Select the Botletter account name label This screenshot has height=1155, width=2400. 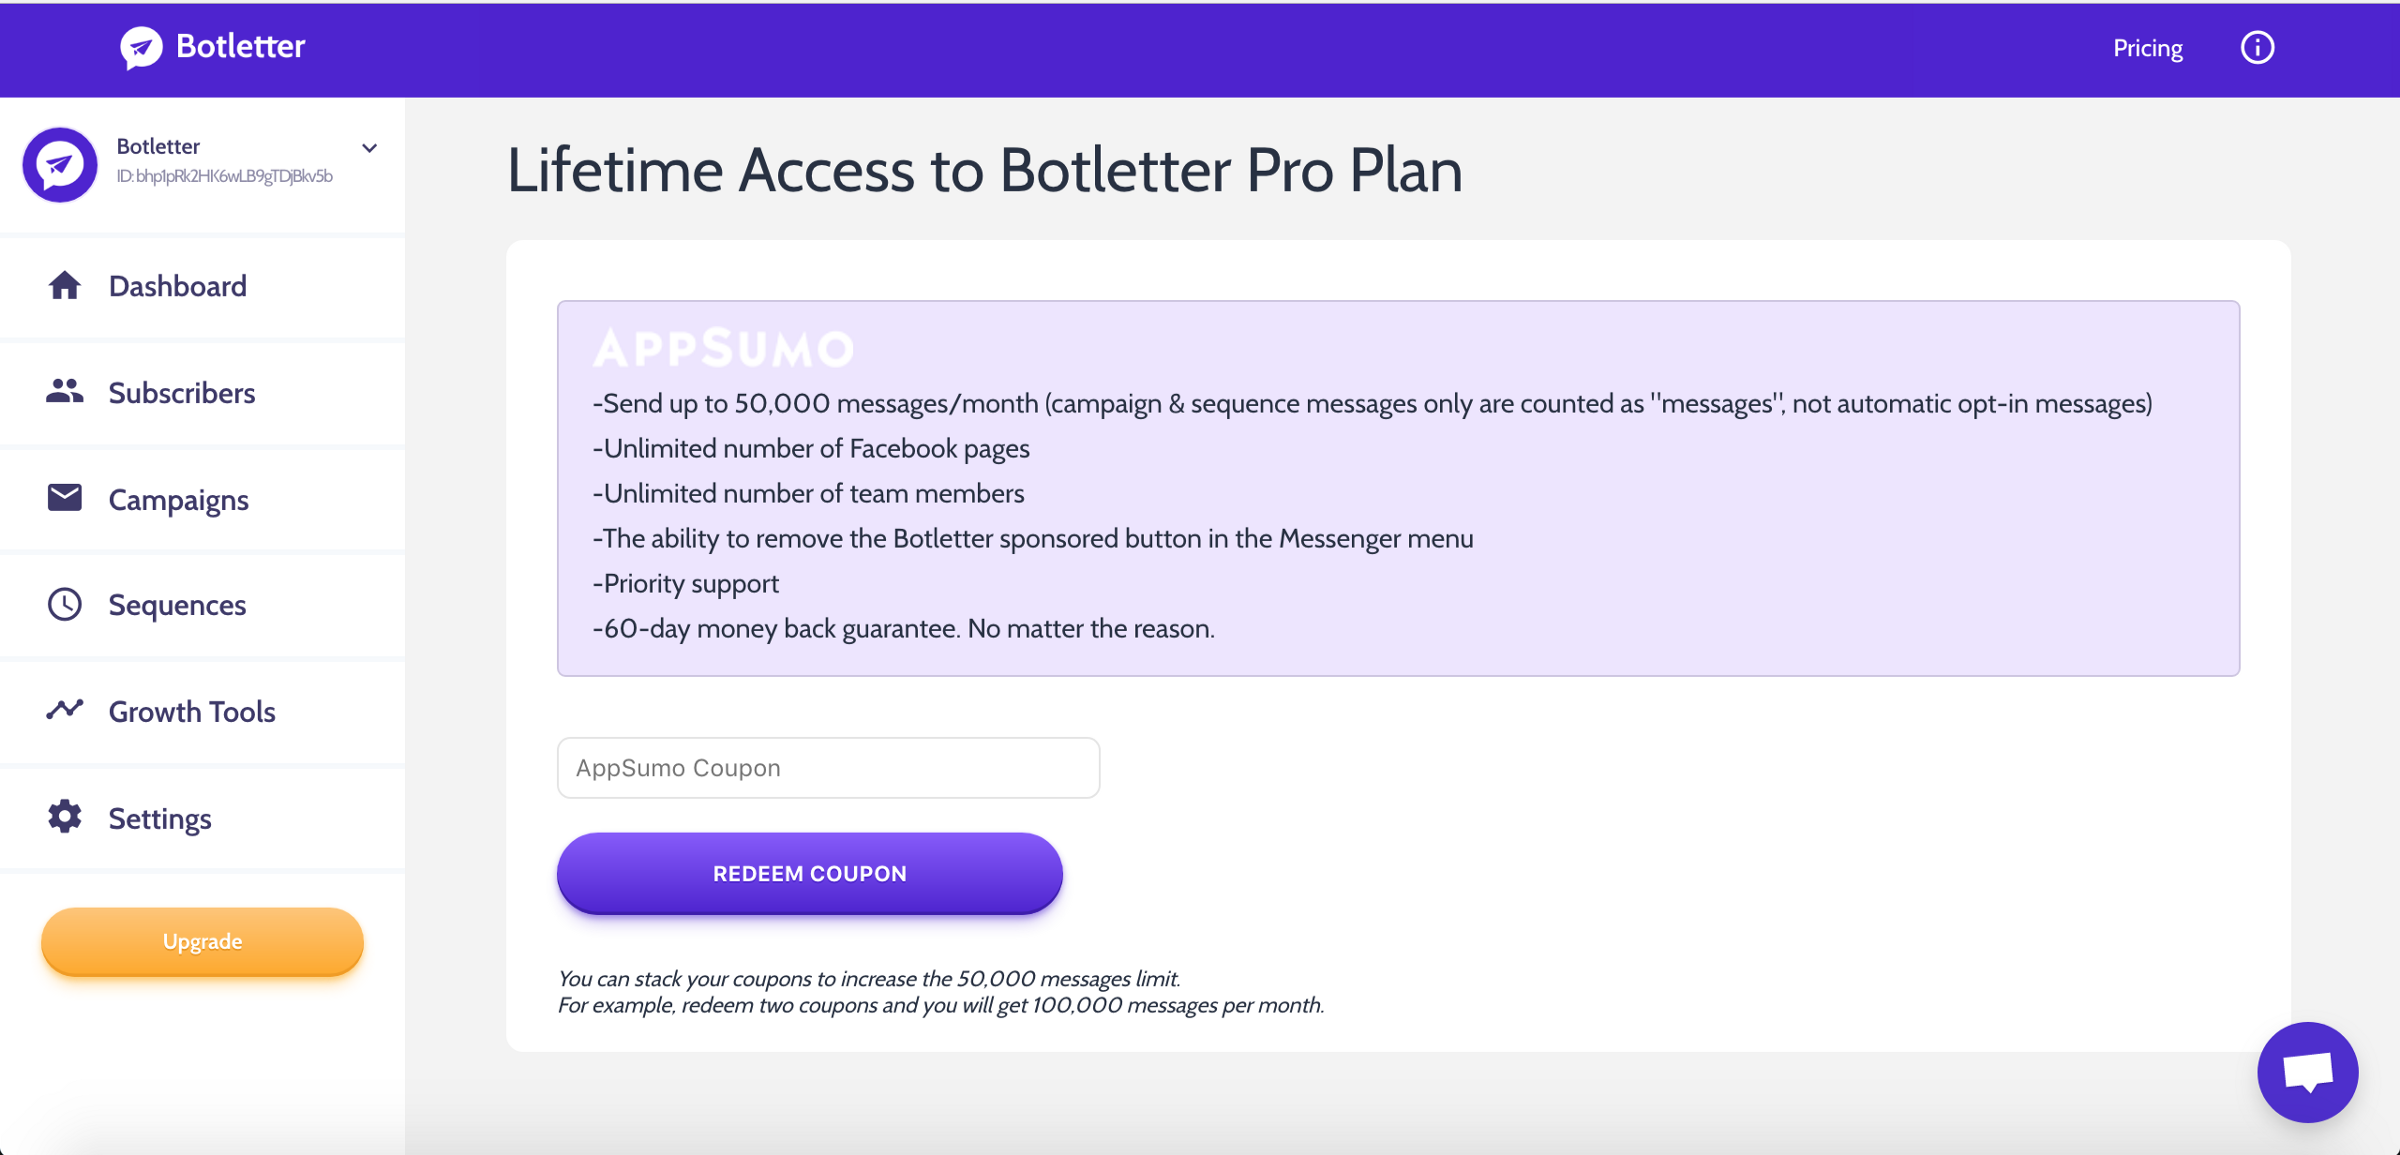156,144
